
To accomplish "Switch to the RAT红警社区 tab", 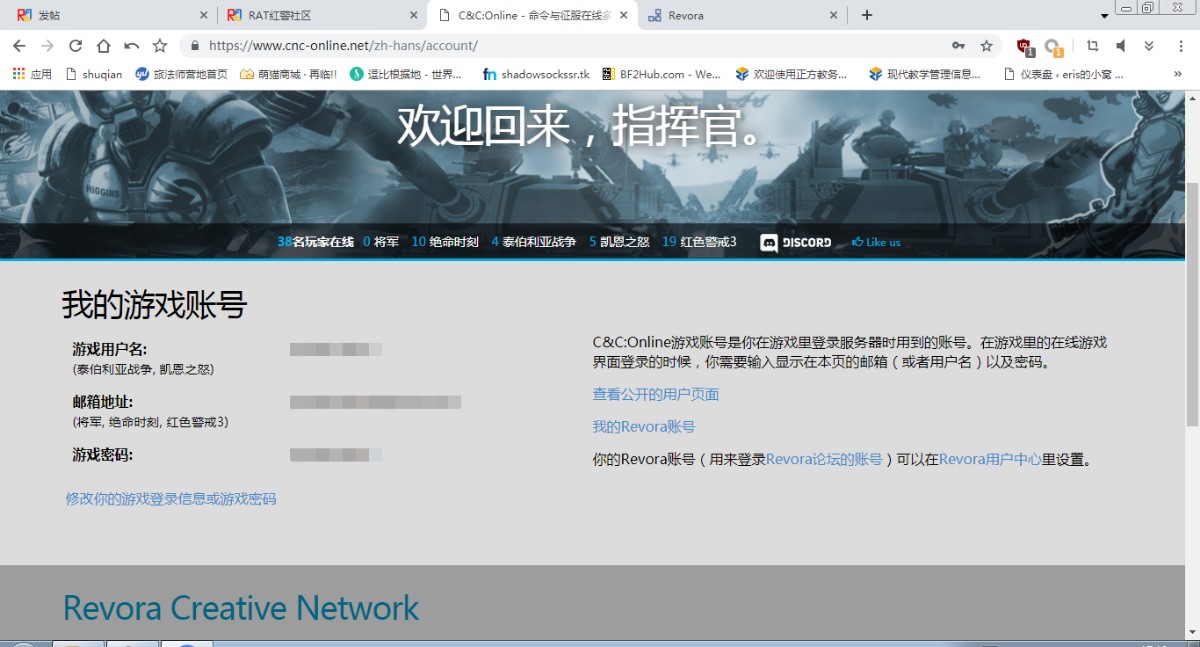I will [x=321, y=15].
